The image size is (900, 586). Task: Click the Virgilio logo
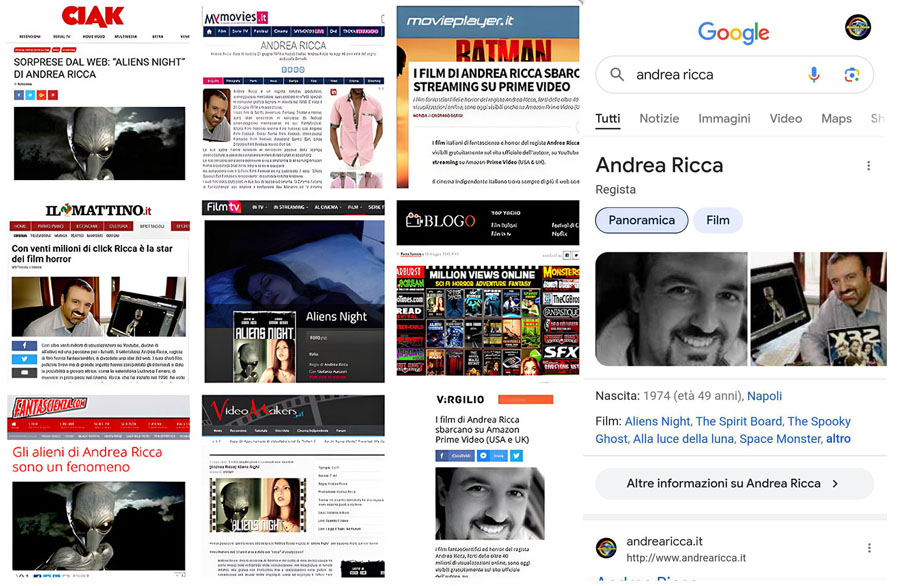(x=460, y=399)
